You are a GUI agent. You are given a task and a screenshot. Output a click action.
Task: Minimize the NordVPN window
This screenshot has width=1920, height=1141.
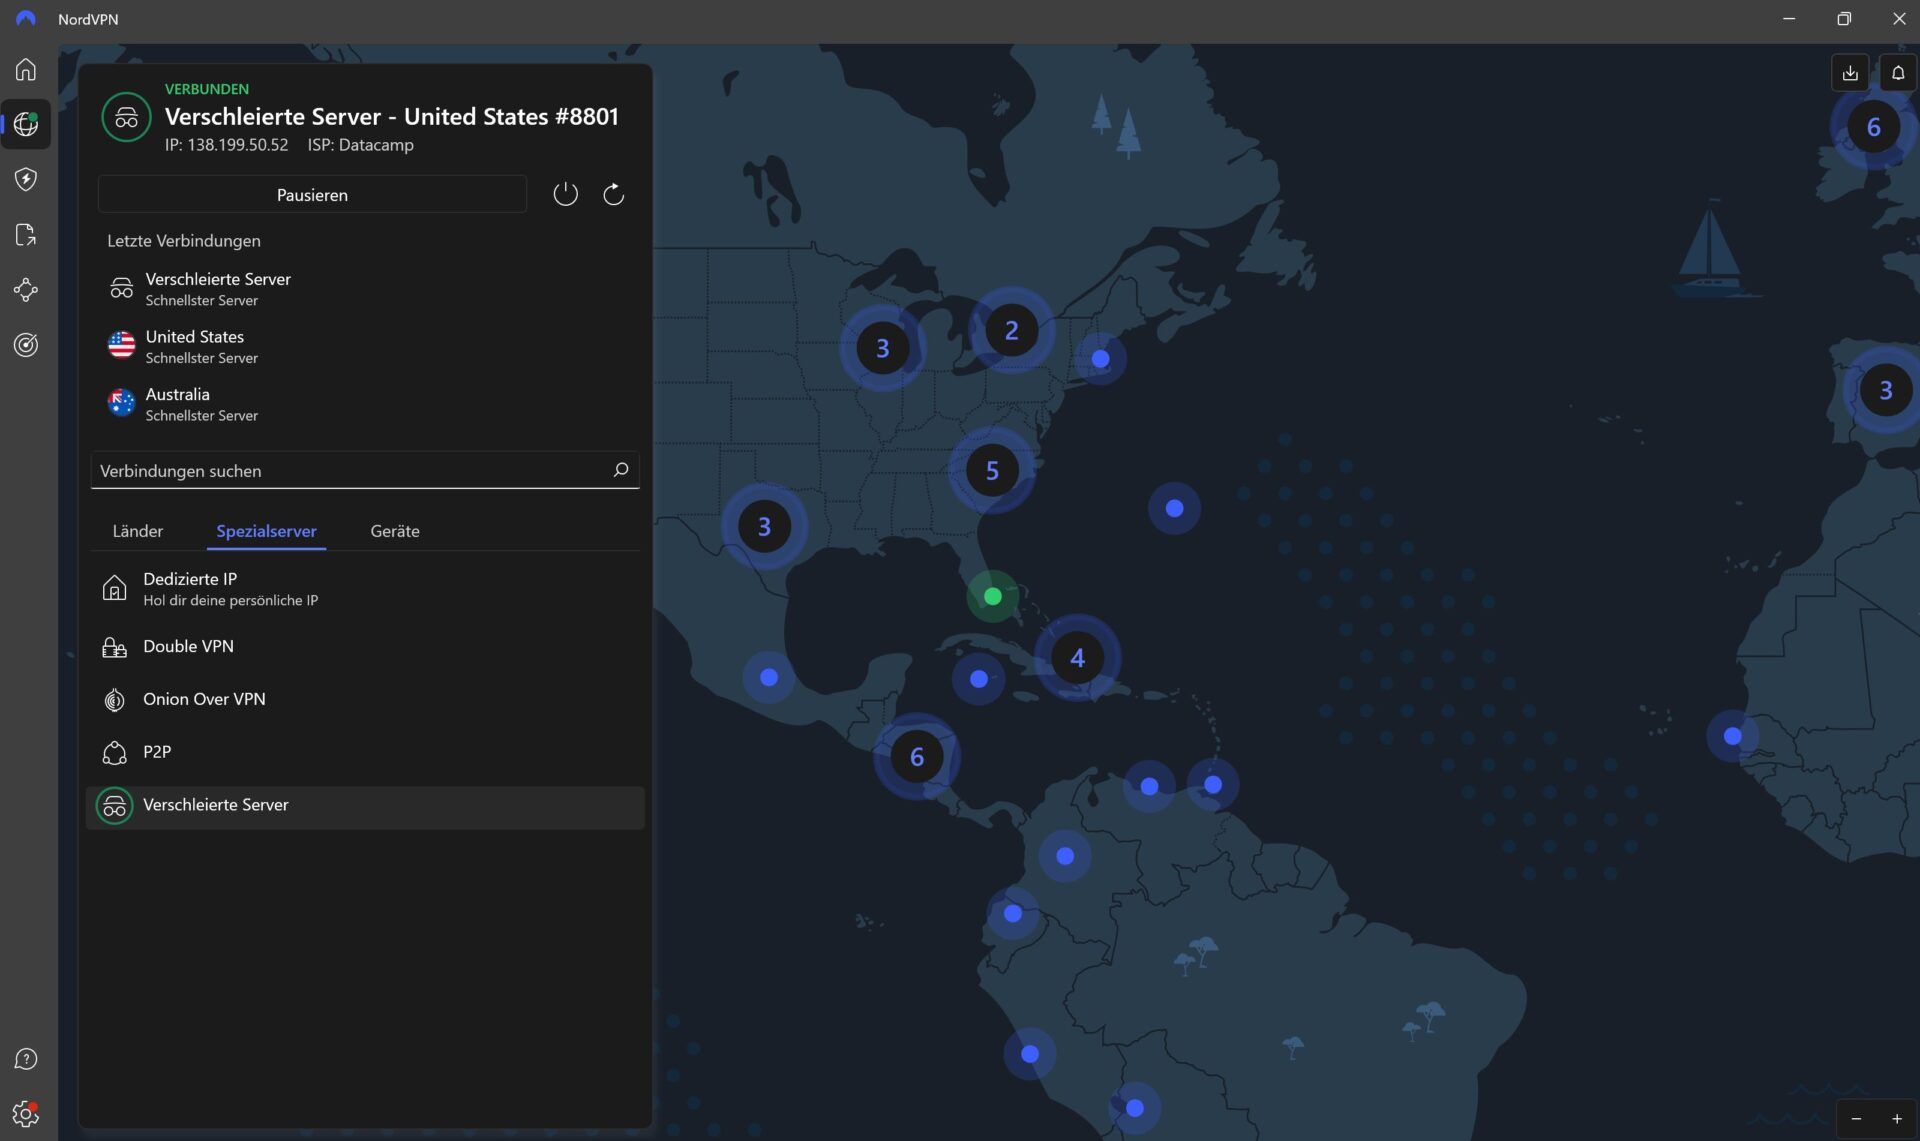pos(1789,19)
